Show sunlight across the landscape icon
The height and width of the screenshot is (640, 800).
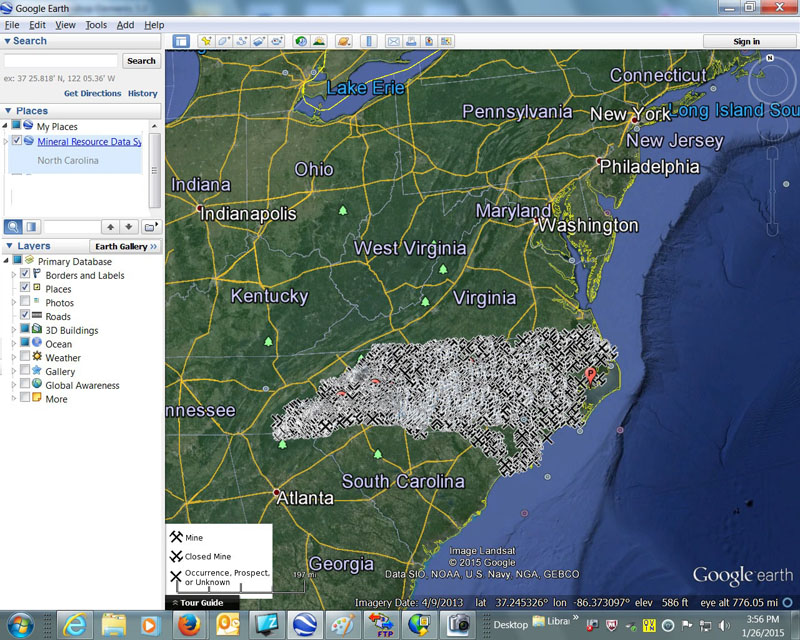pos(319,41)
